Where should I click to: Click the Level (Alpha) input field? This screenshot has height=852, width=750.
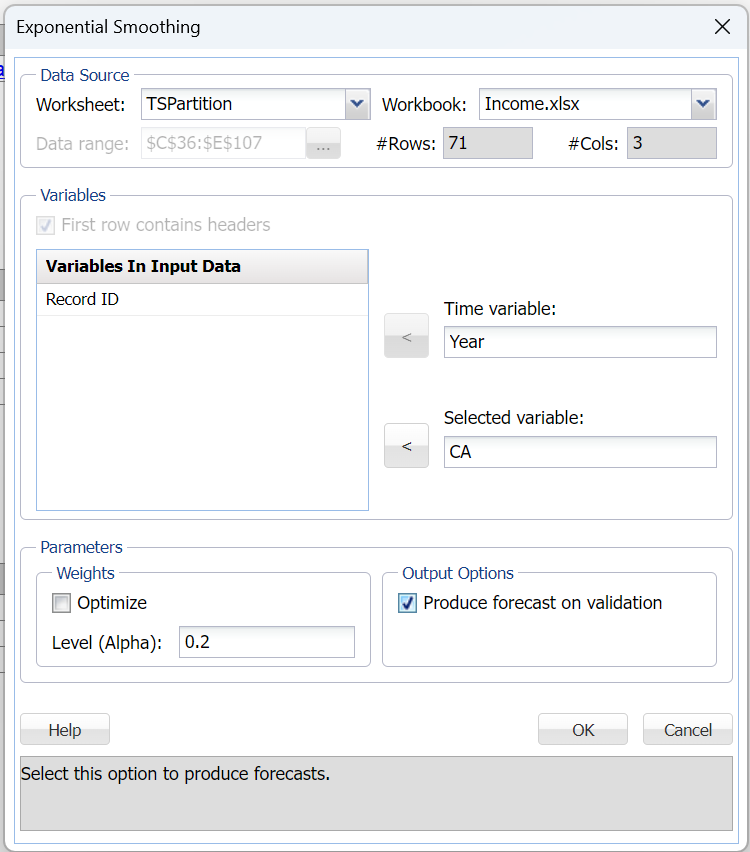pyautogui.click(x=266, y=642)
